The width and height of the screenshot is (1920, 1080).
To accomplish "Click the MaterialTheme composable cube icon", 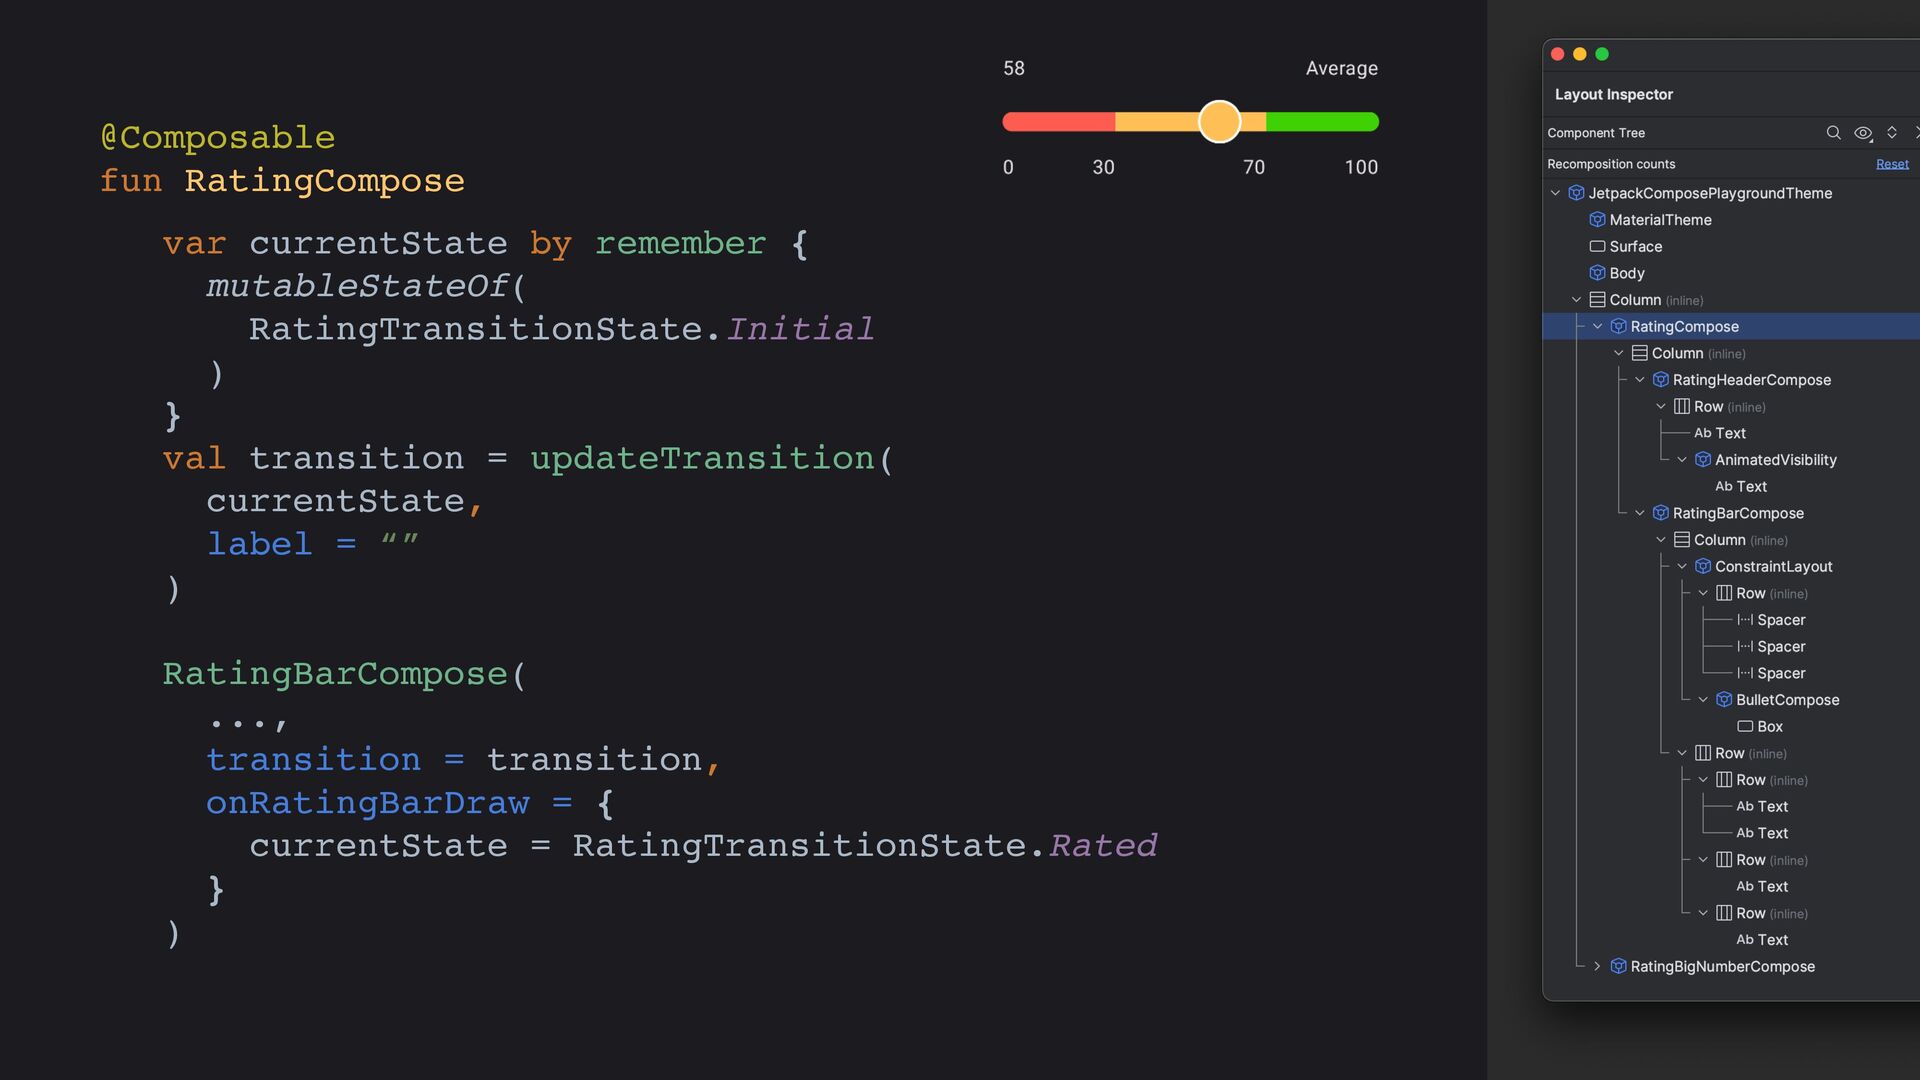I will click(1597, 220).
